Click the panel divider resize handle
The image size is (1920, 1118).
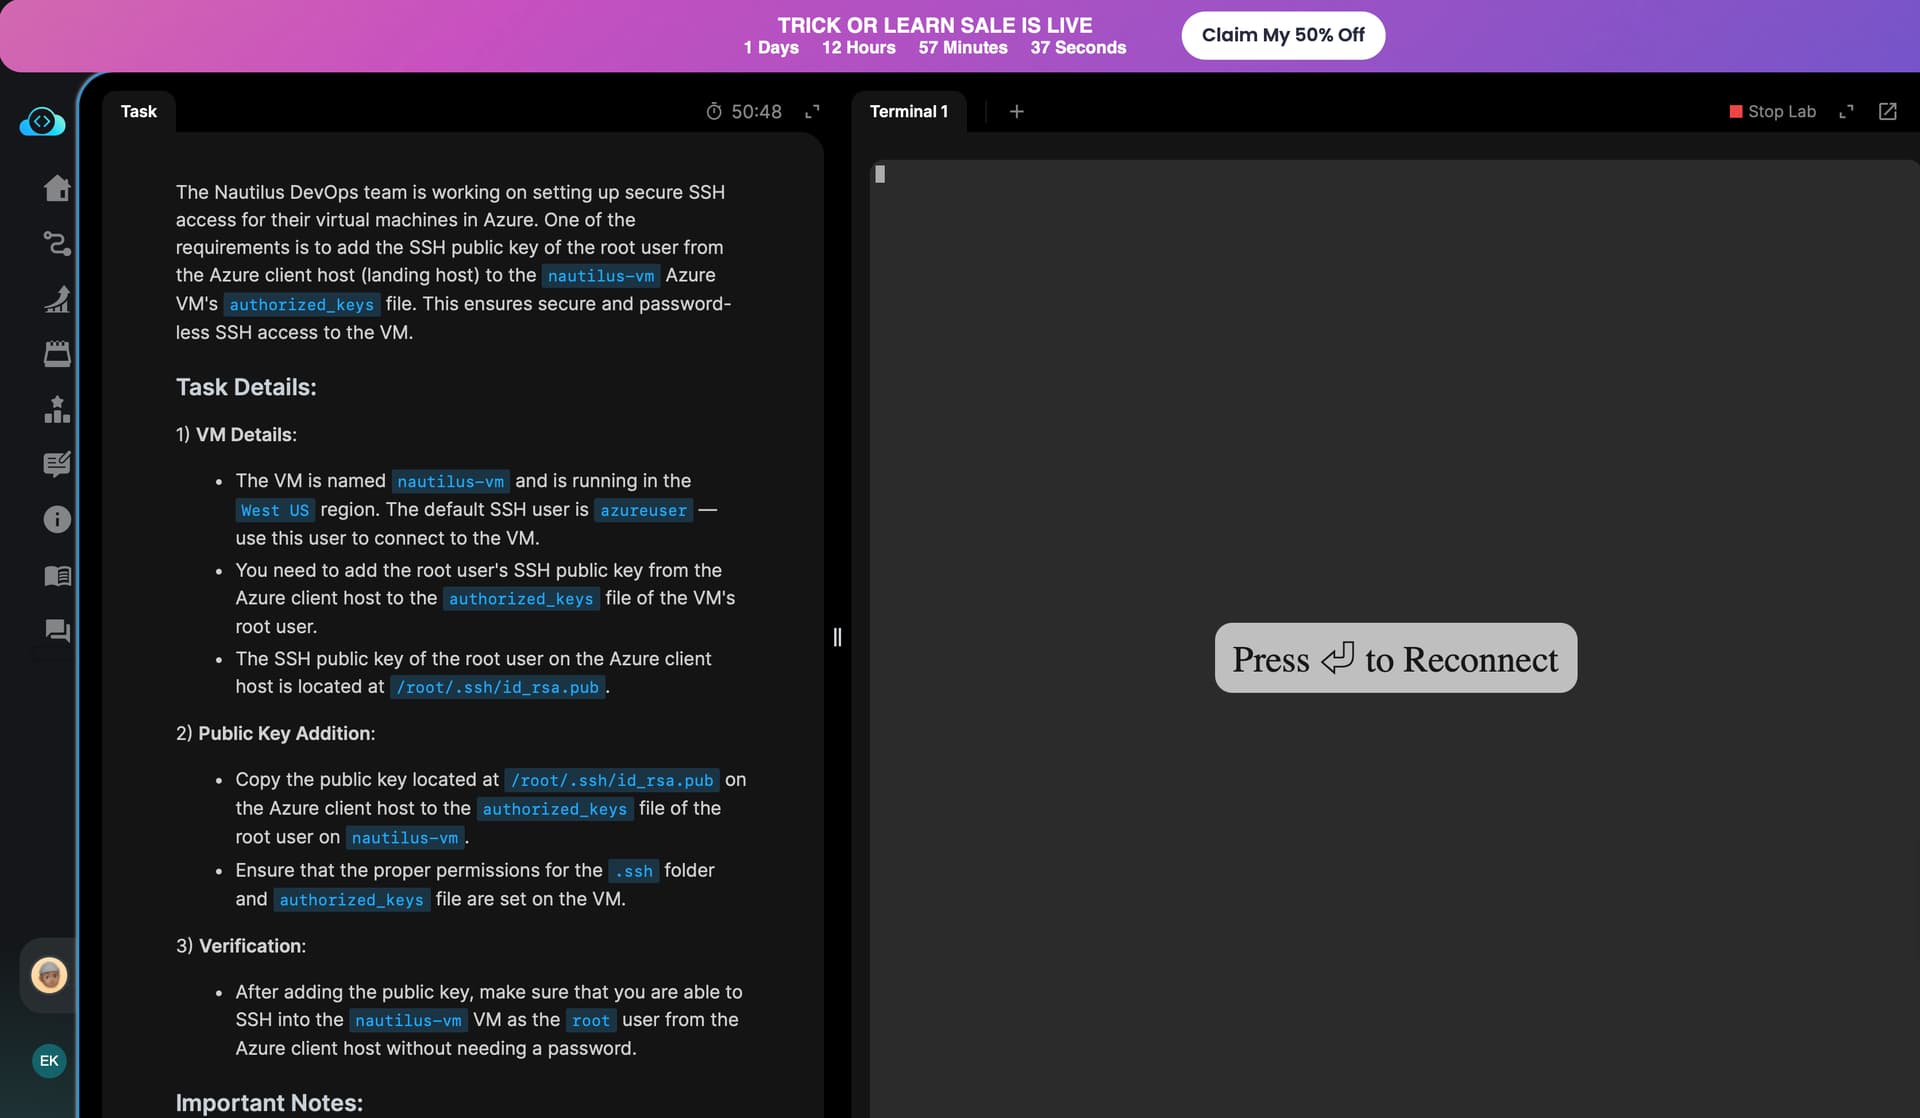tap(837, 637)
